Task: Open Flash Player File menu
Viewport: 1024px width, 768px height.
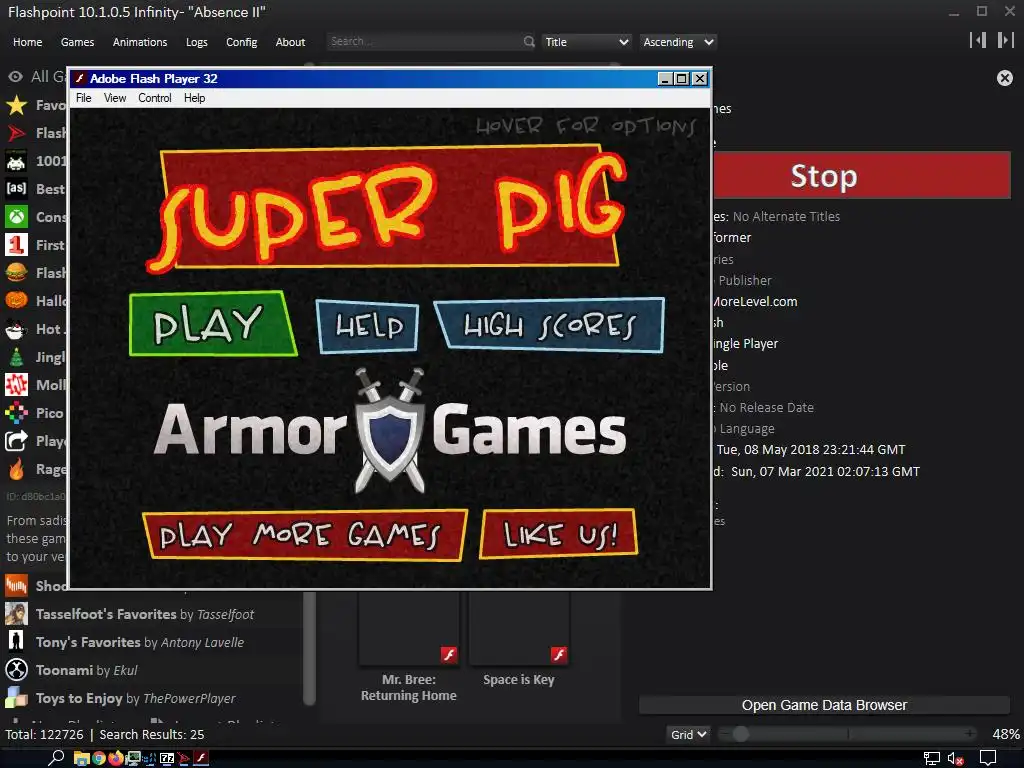Action: point(84,98)
